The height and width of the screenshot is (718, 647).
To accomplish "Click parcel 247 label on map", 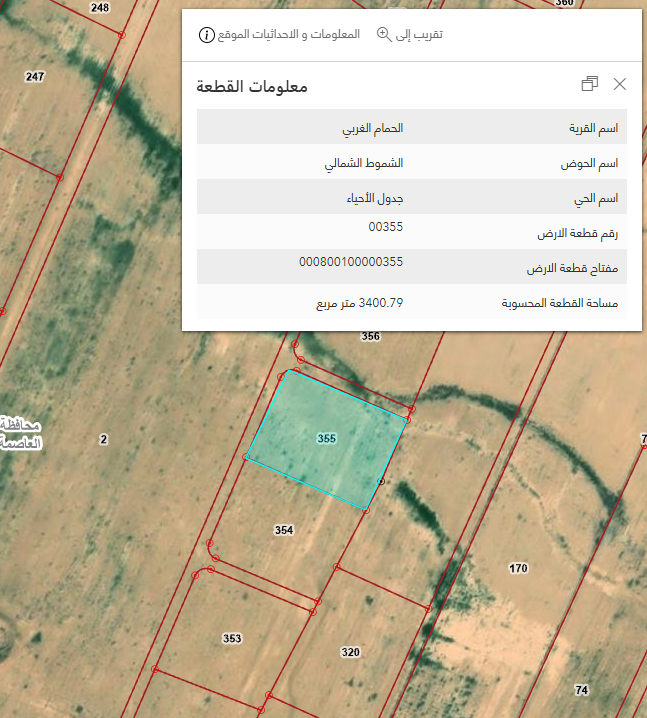I will pyautogui.click(x=35, y=76).
